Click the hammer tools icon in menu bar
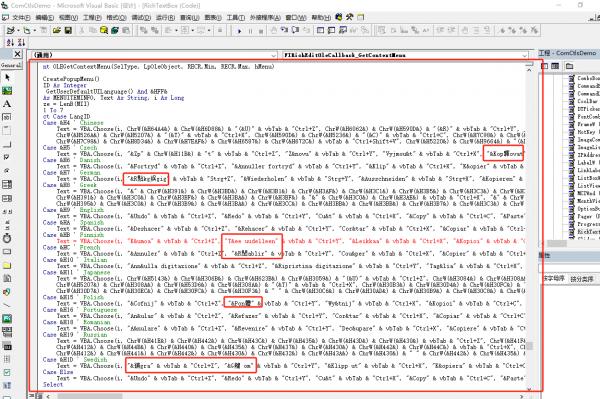Image resolution: width=600 pixels, height=399 pixels. [349, 17]
